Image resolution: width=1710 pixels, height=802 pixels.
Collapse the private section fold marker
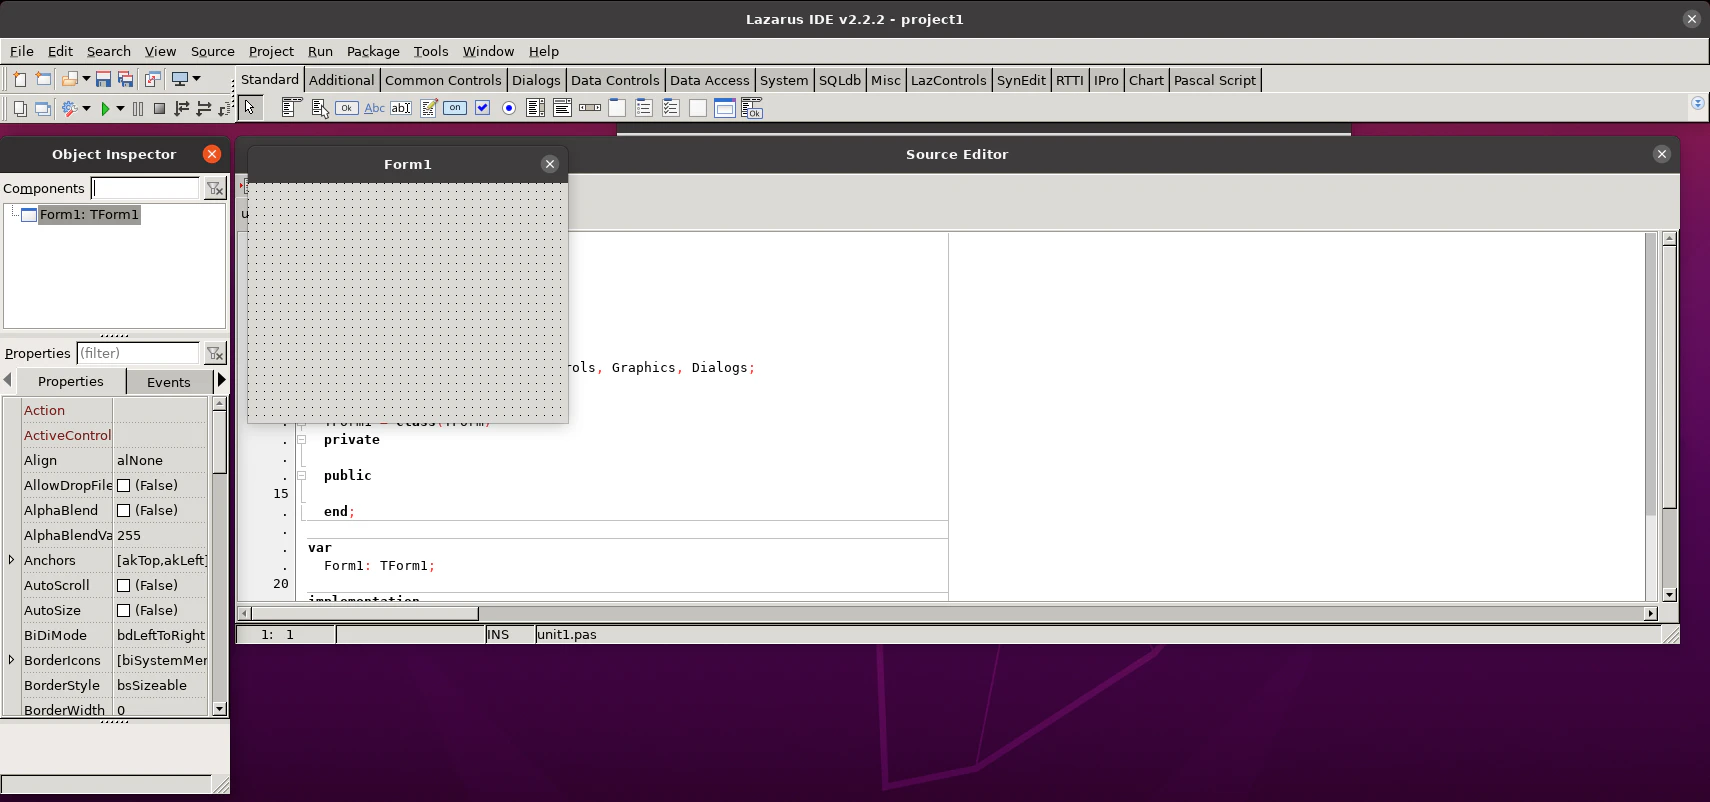coord(301,439)
